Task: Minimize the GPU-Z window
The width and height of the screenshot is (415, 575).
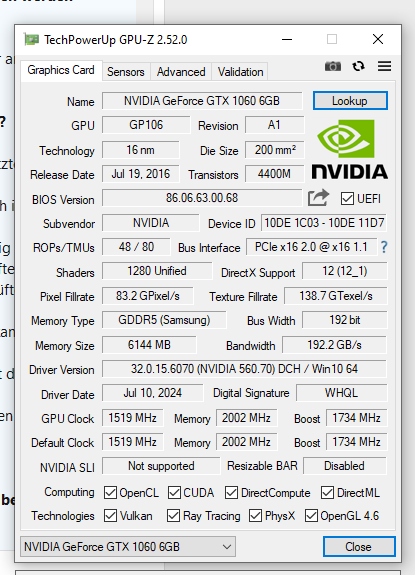Action: pos(287,39)
